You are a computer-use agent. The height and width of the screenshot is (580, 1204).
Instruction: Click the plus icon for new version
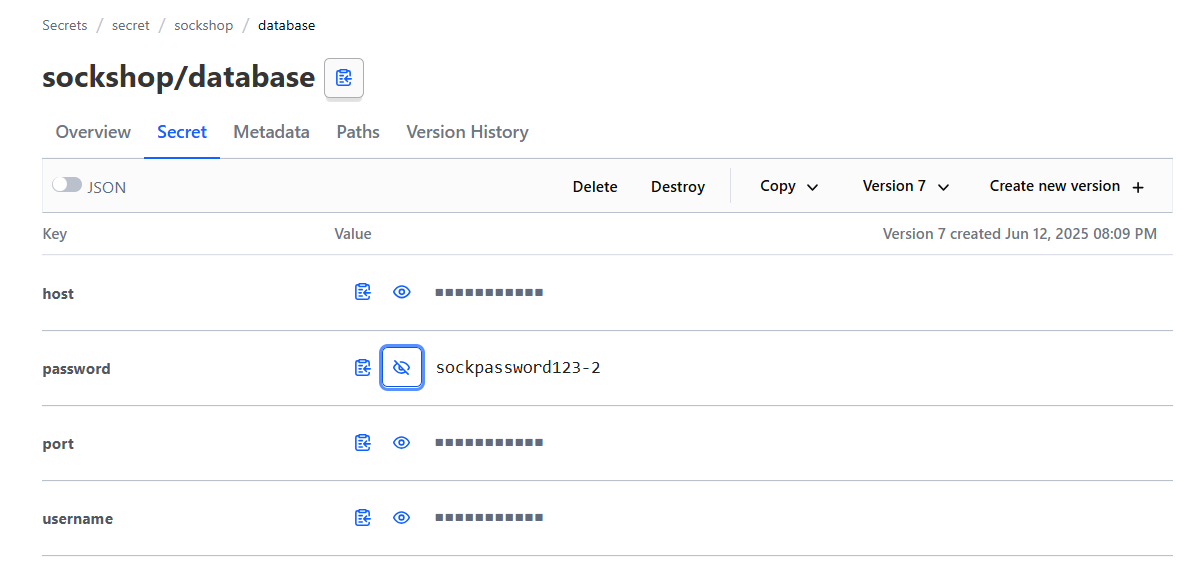coord(1137,187)
